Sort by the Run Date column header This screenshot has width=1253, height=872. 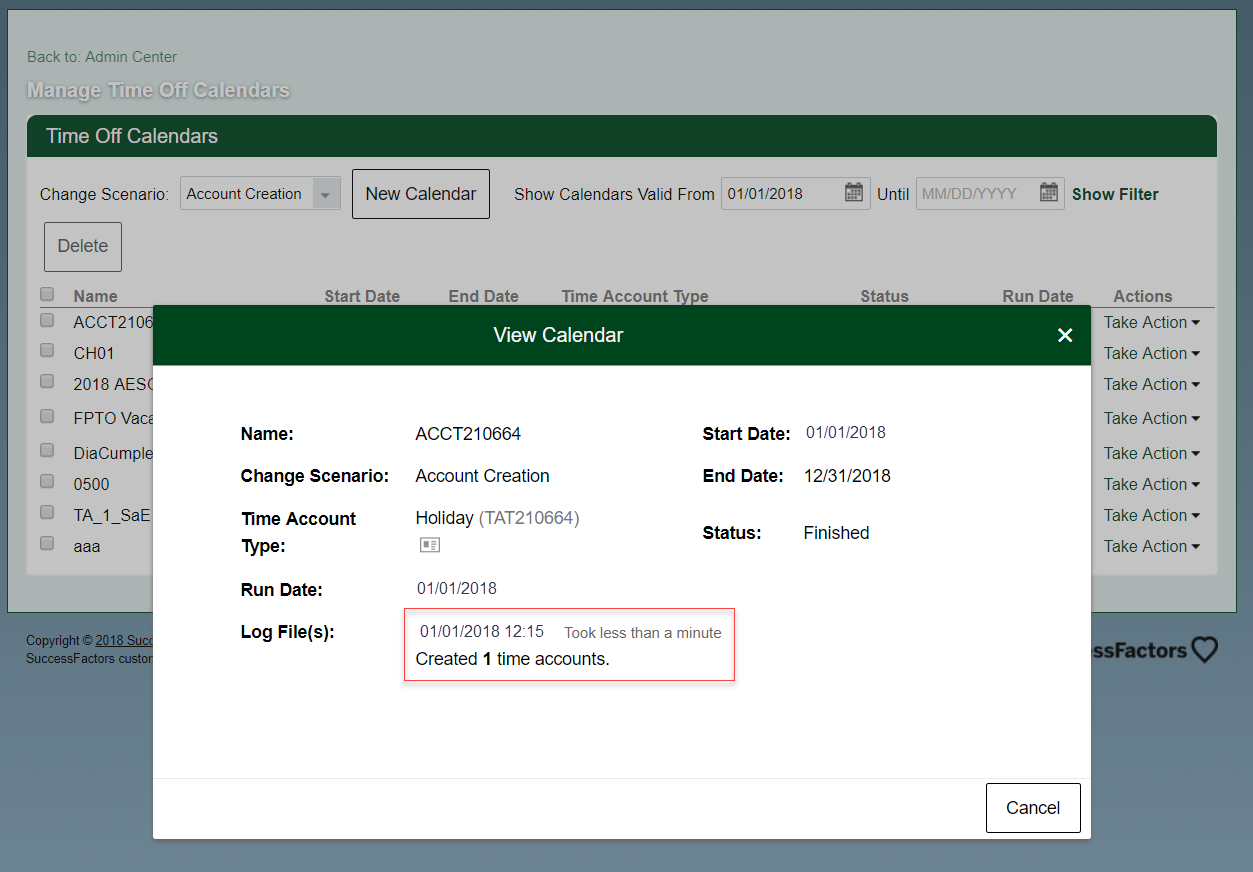tap(1038, 296)
